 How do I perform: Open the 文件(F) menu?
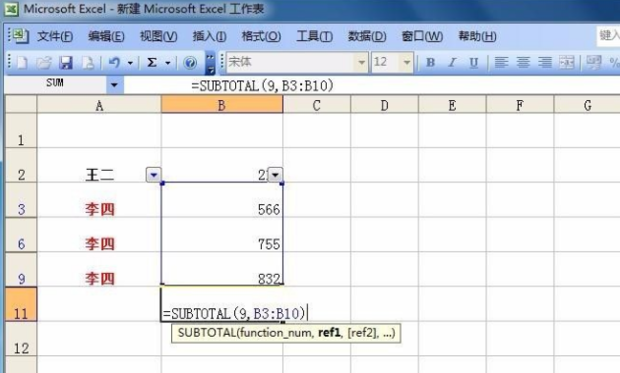click(55, 36)
